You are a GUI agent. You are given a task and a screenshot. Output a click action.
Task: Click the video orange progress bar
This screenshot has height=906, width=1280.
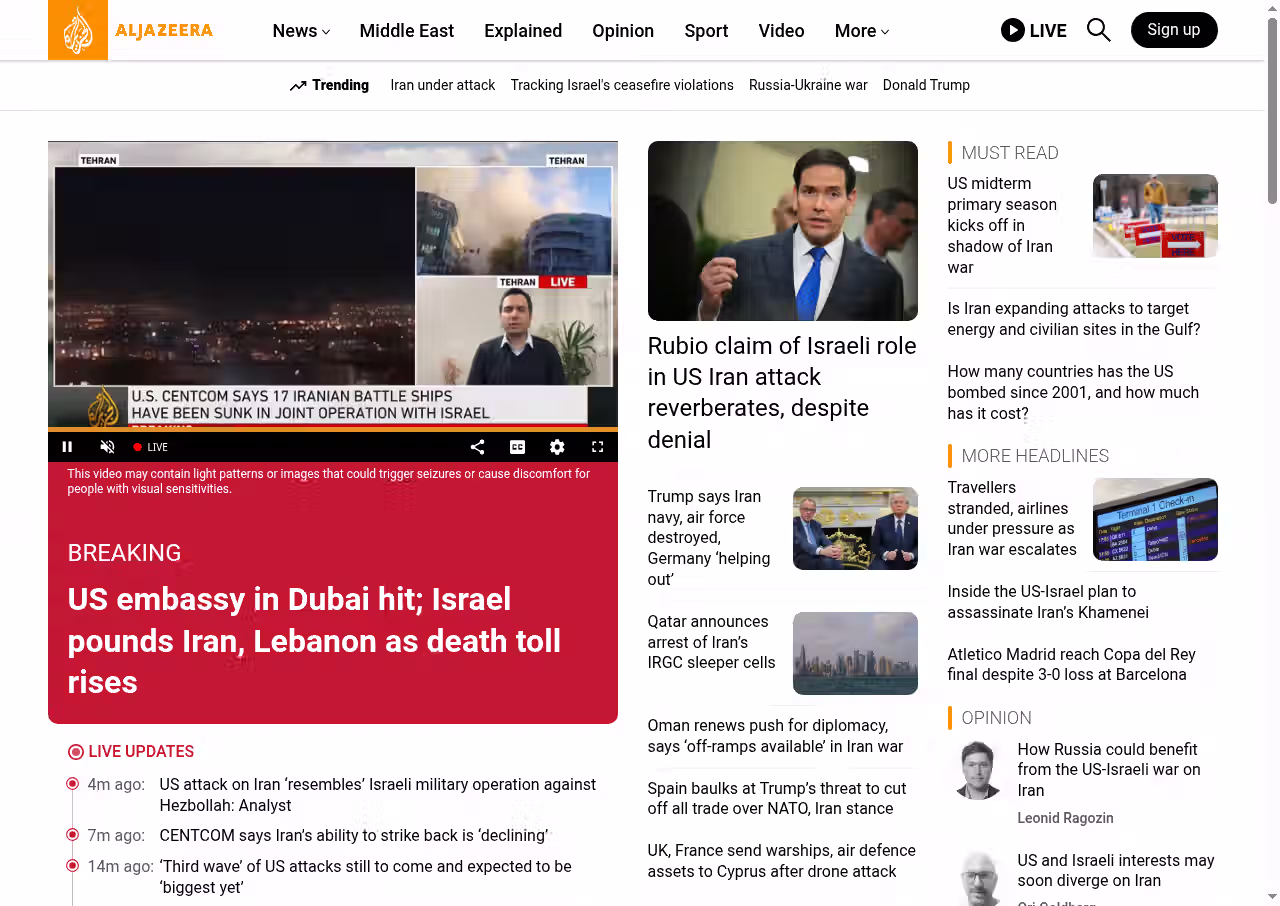(332, 430)
